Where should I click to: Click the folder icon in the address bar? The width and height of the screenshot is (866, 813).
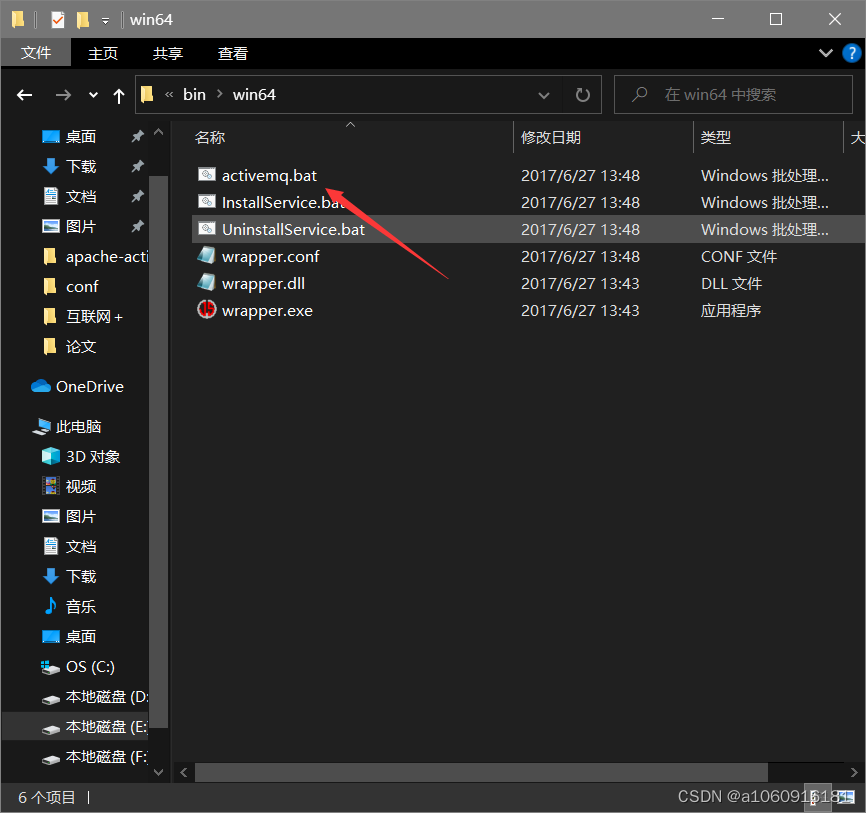[x=148, y=94]
